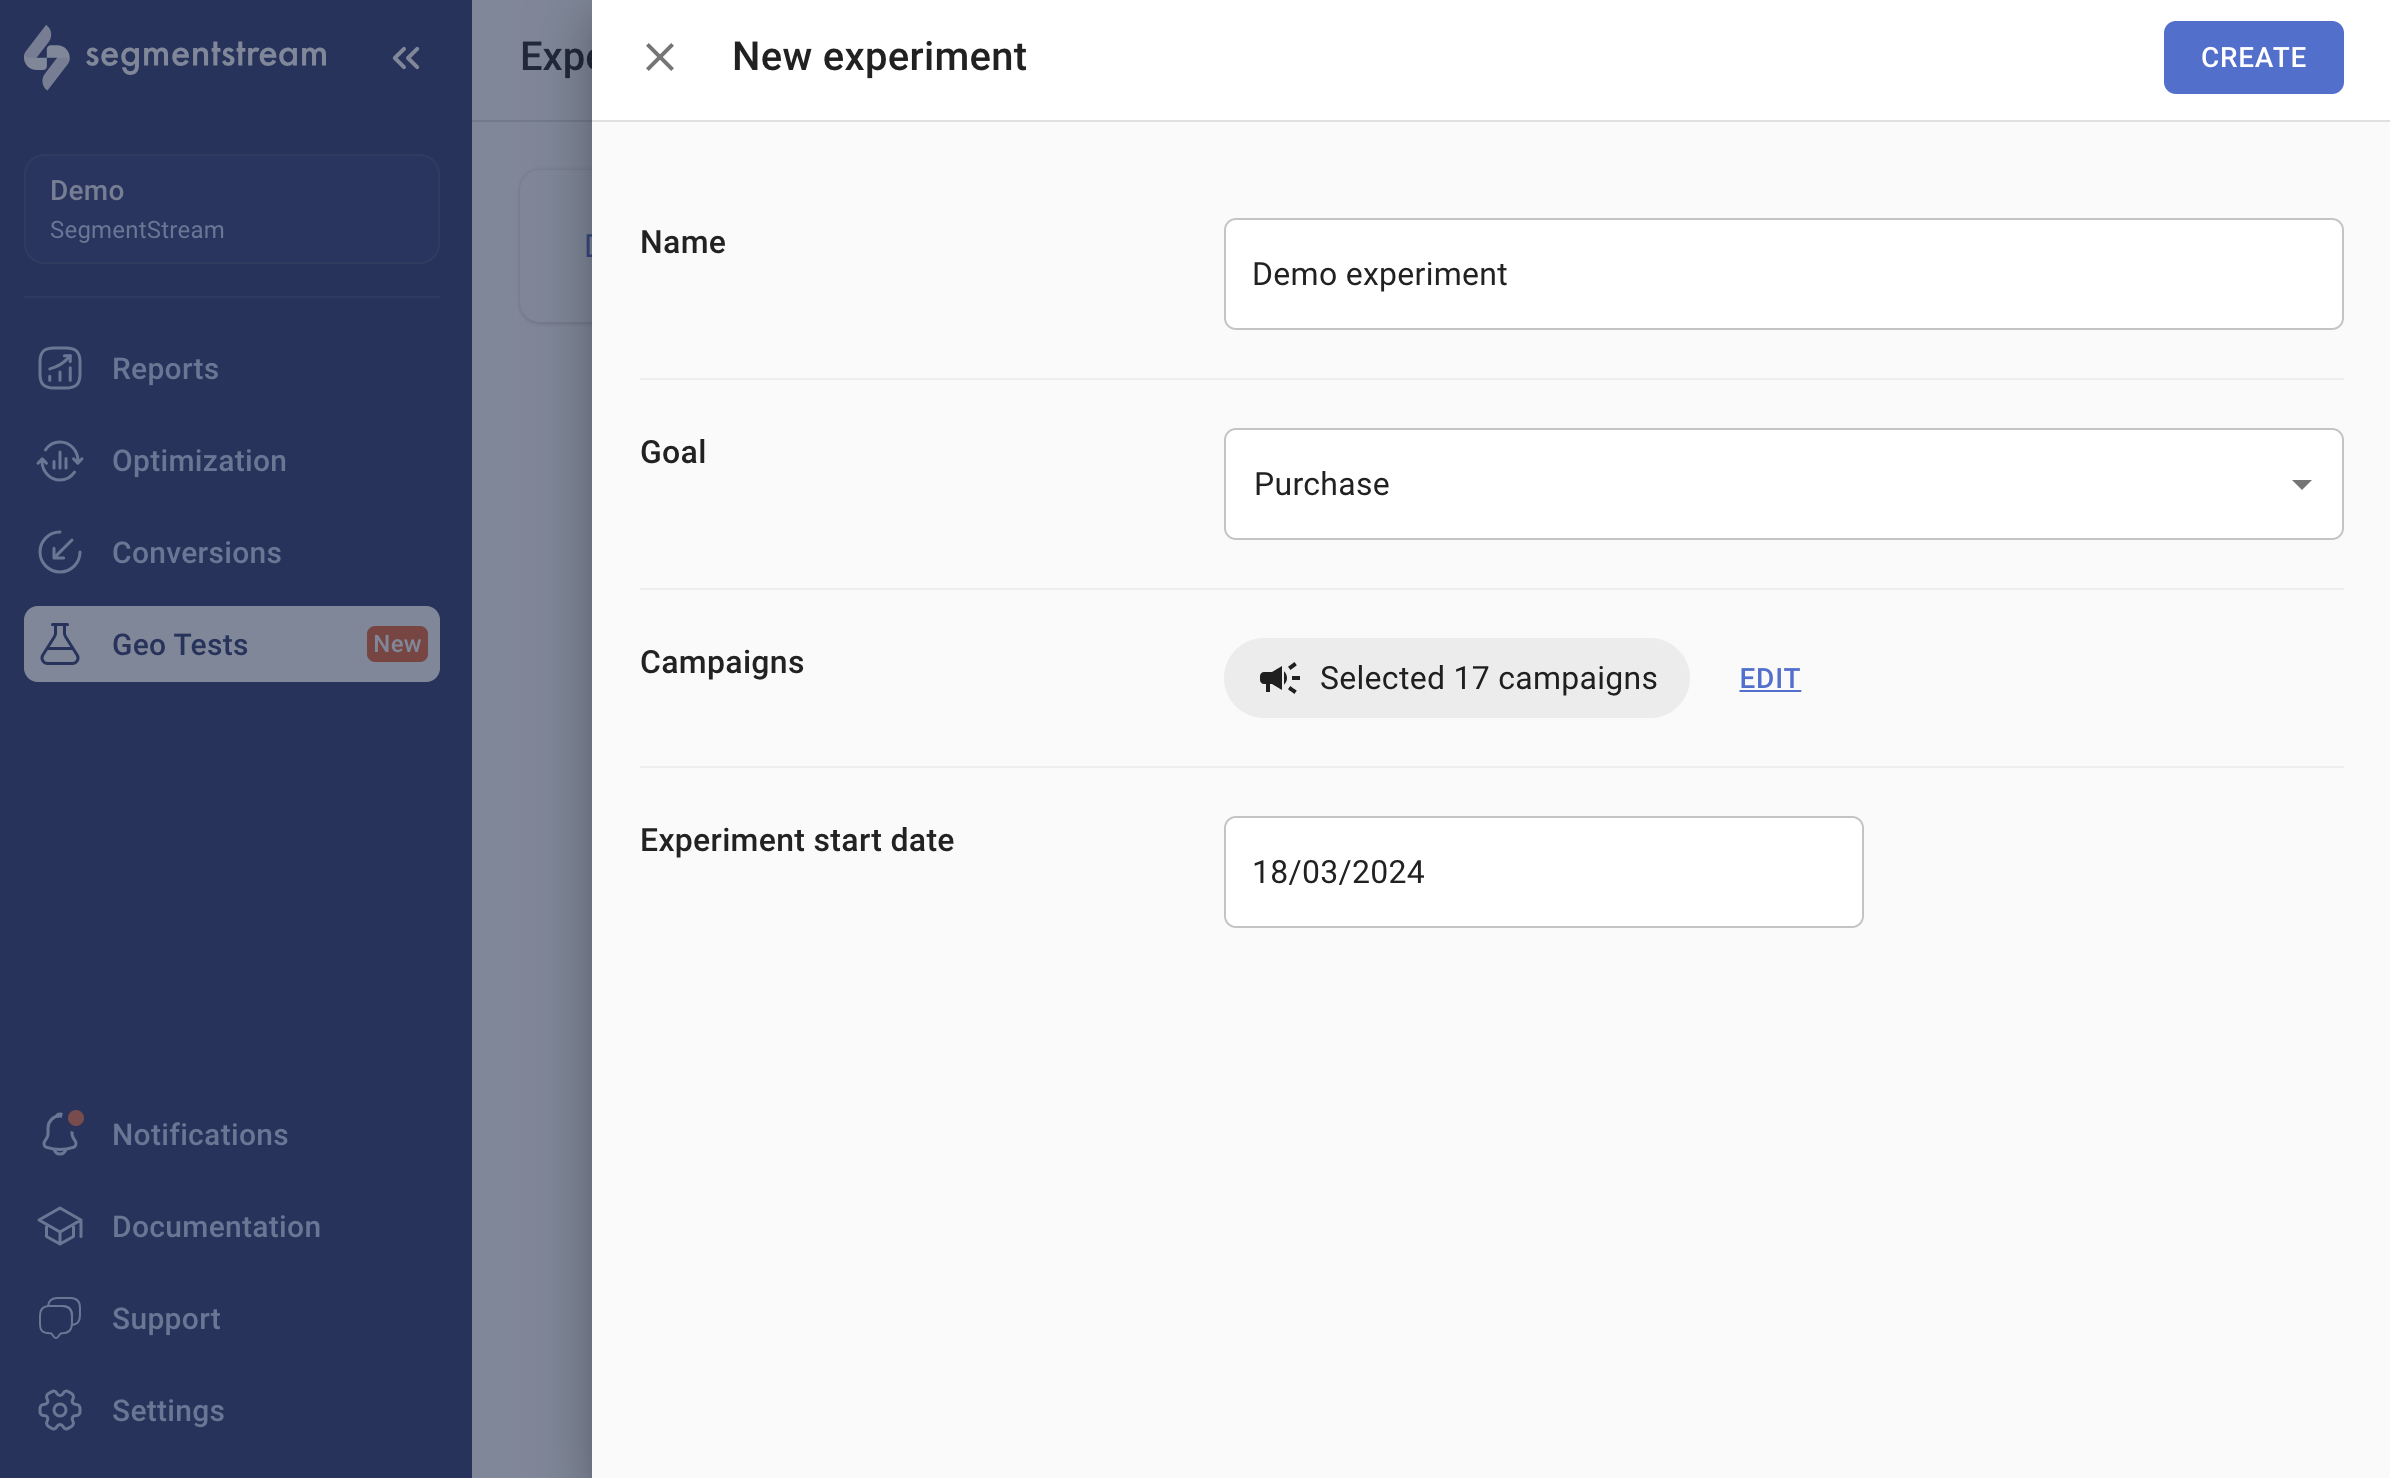Image resolution: width=2390 pixels, height=1478 pixels.
Task: Open Notifications from the sidebar
Action: click(x=198, y=1134)
